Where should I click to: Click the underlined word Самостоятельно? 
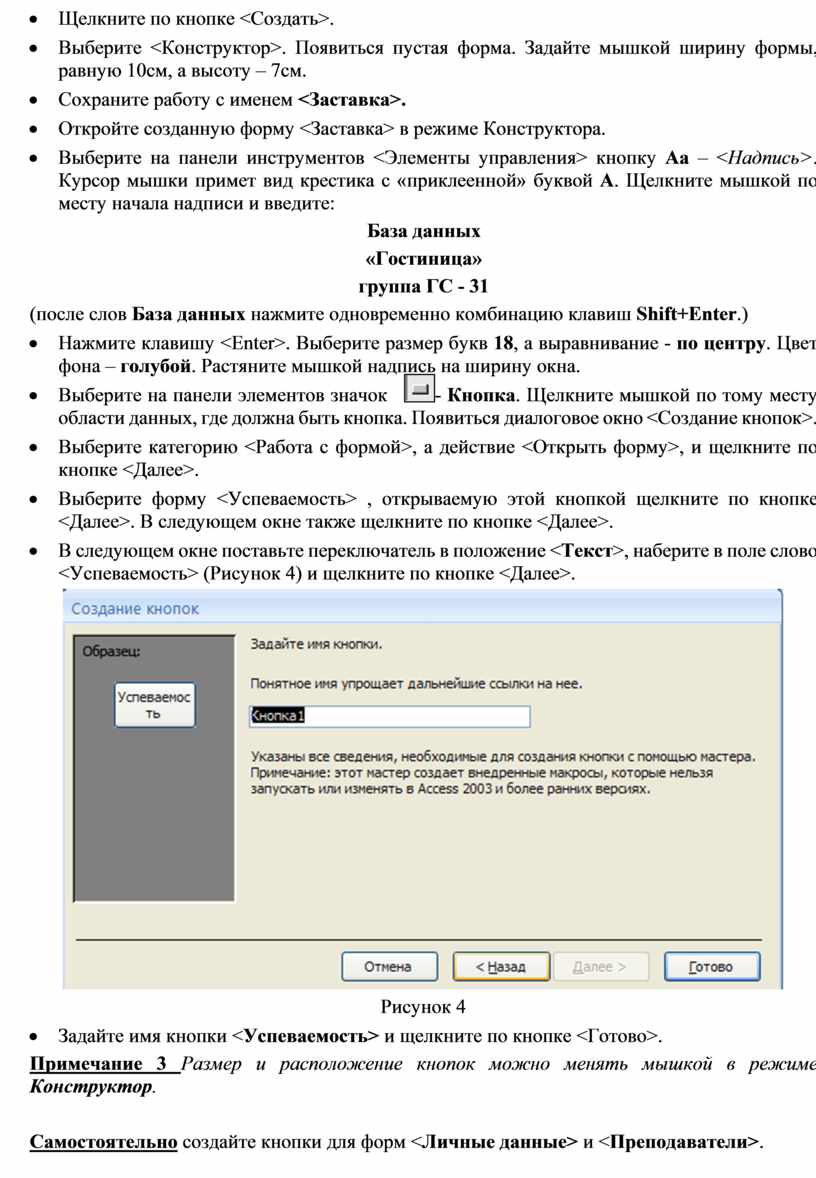104,1143
